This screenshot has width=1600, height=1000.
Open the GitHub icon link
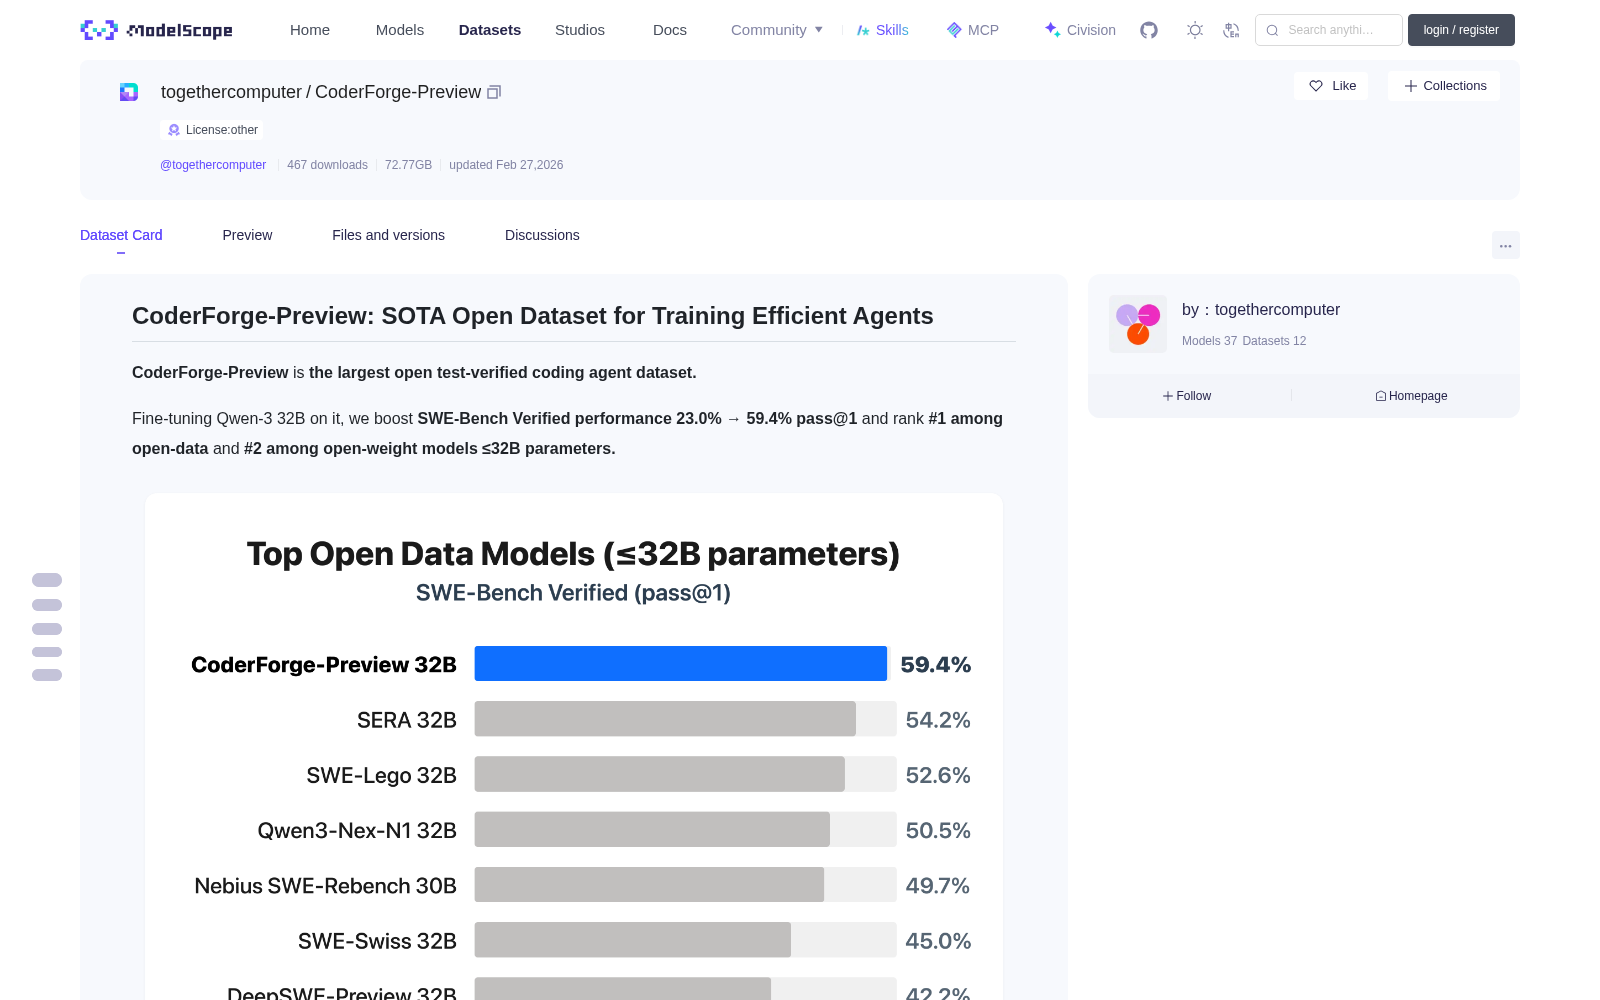[1149, 30]
